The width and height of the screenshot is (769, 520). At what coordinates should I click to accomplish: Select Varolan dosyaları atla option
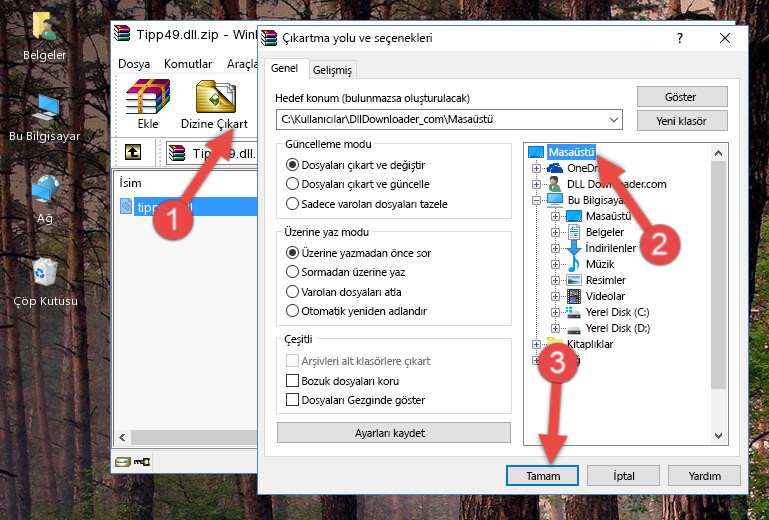click(344, 292)
